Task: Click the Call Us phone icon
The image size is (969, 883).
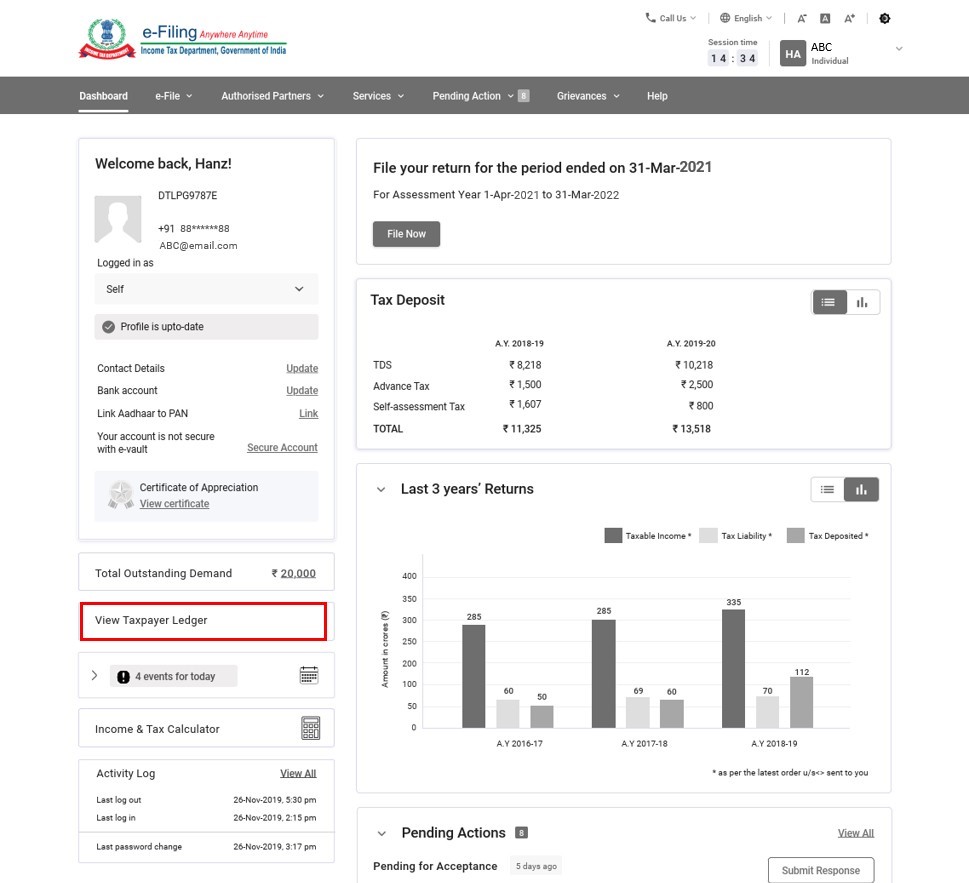Action: (x=651, y=18)
